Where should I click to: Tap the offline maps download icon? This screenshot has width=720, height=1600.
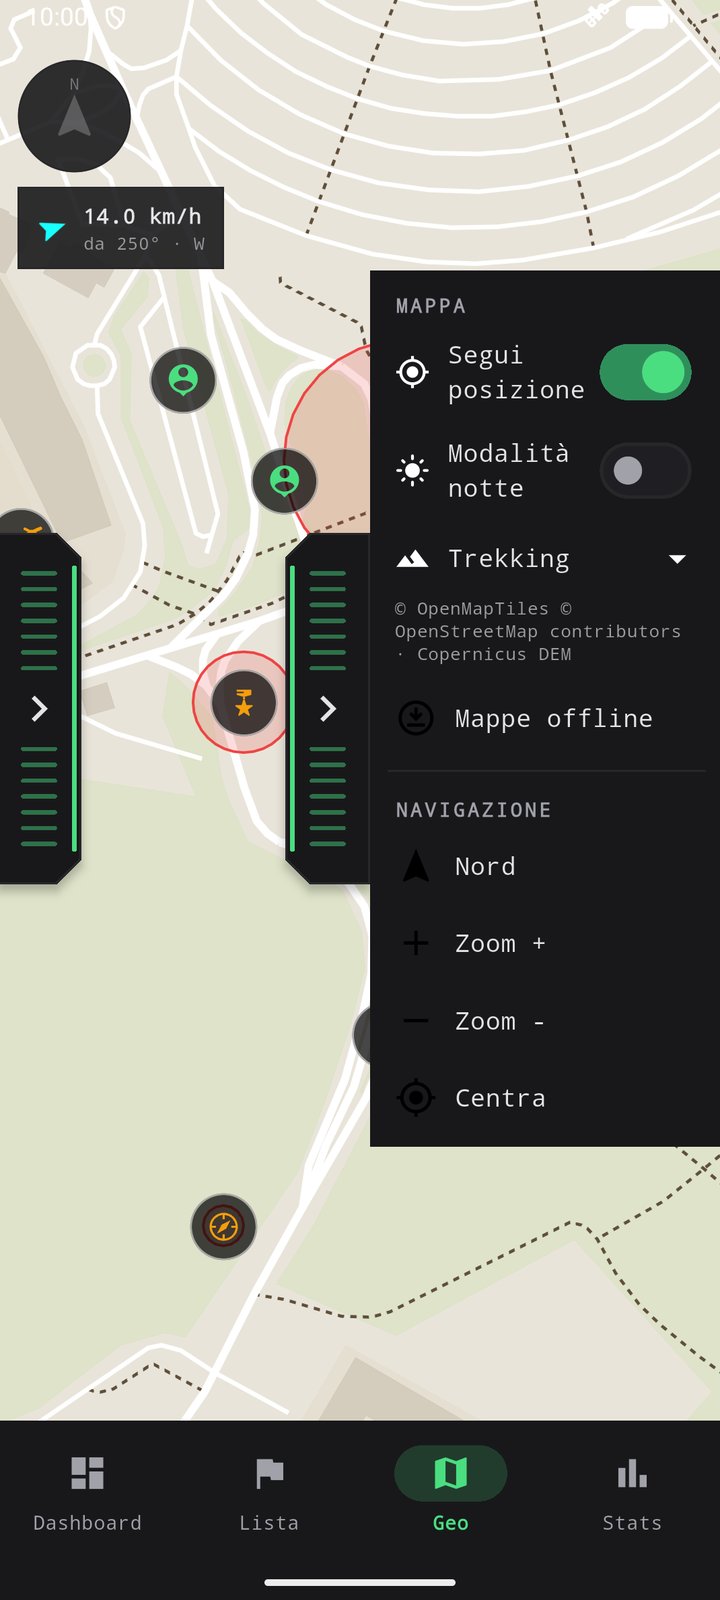pyautogui.click(x=416, y=718)
